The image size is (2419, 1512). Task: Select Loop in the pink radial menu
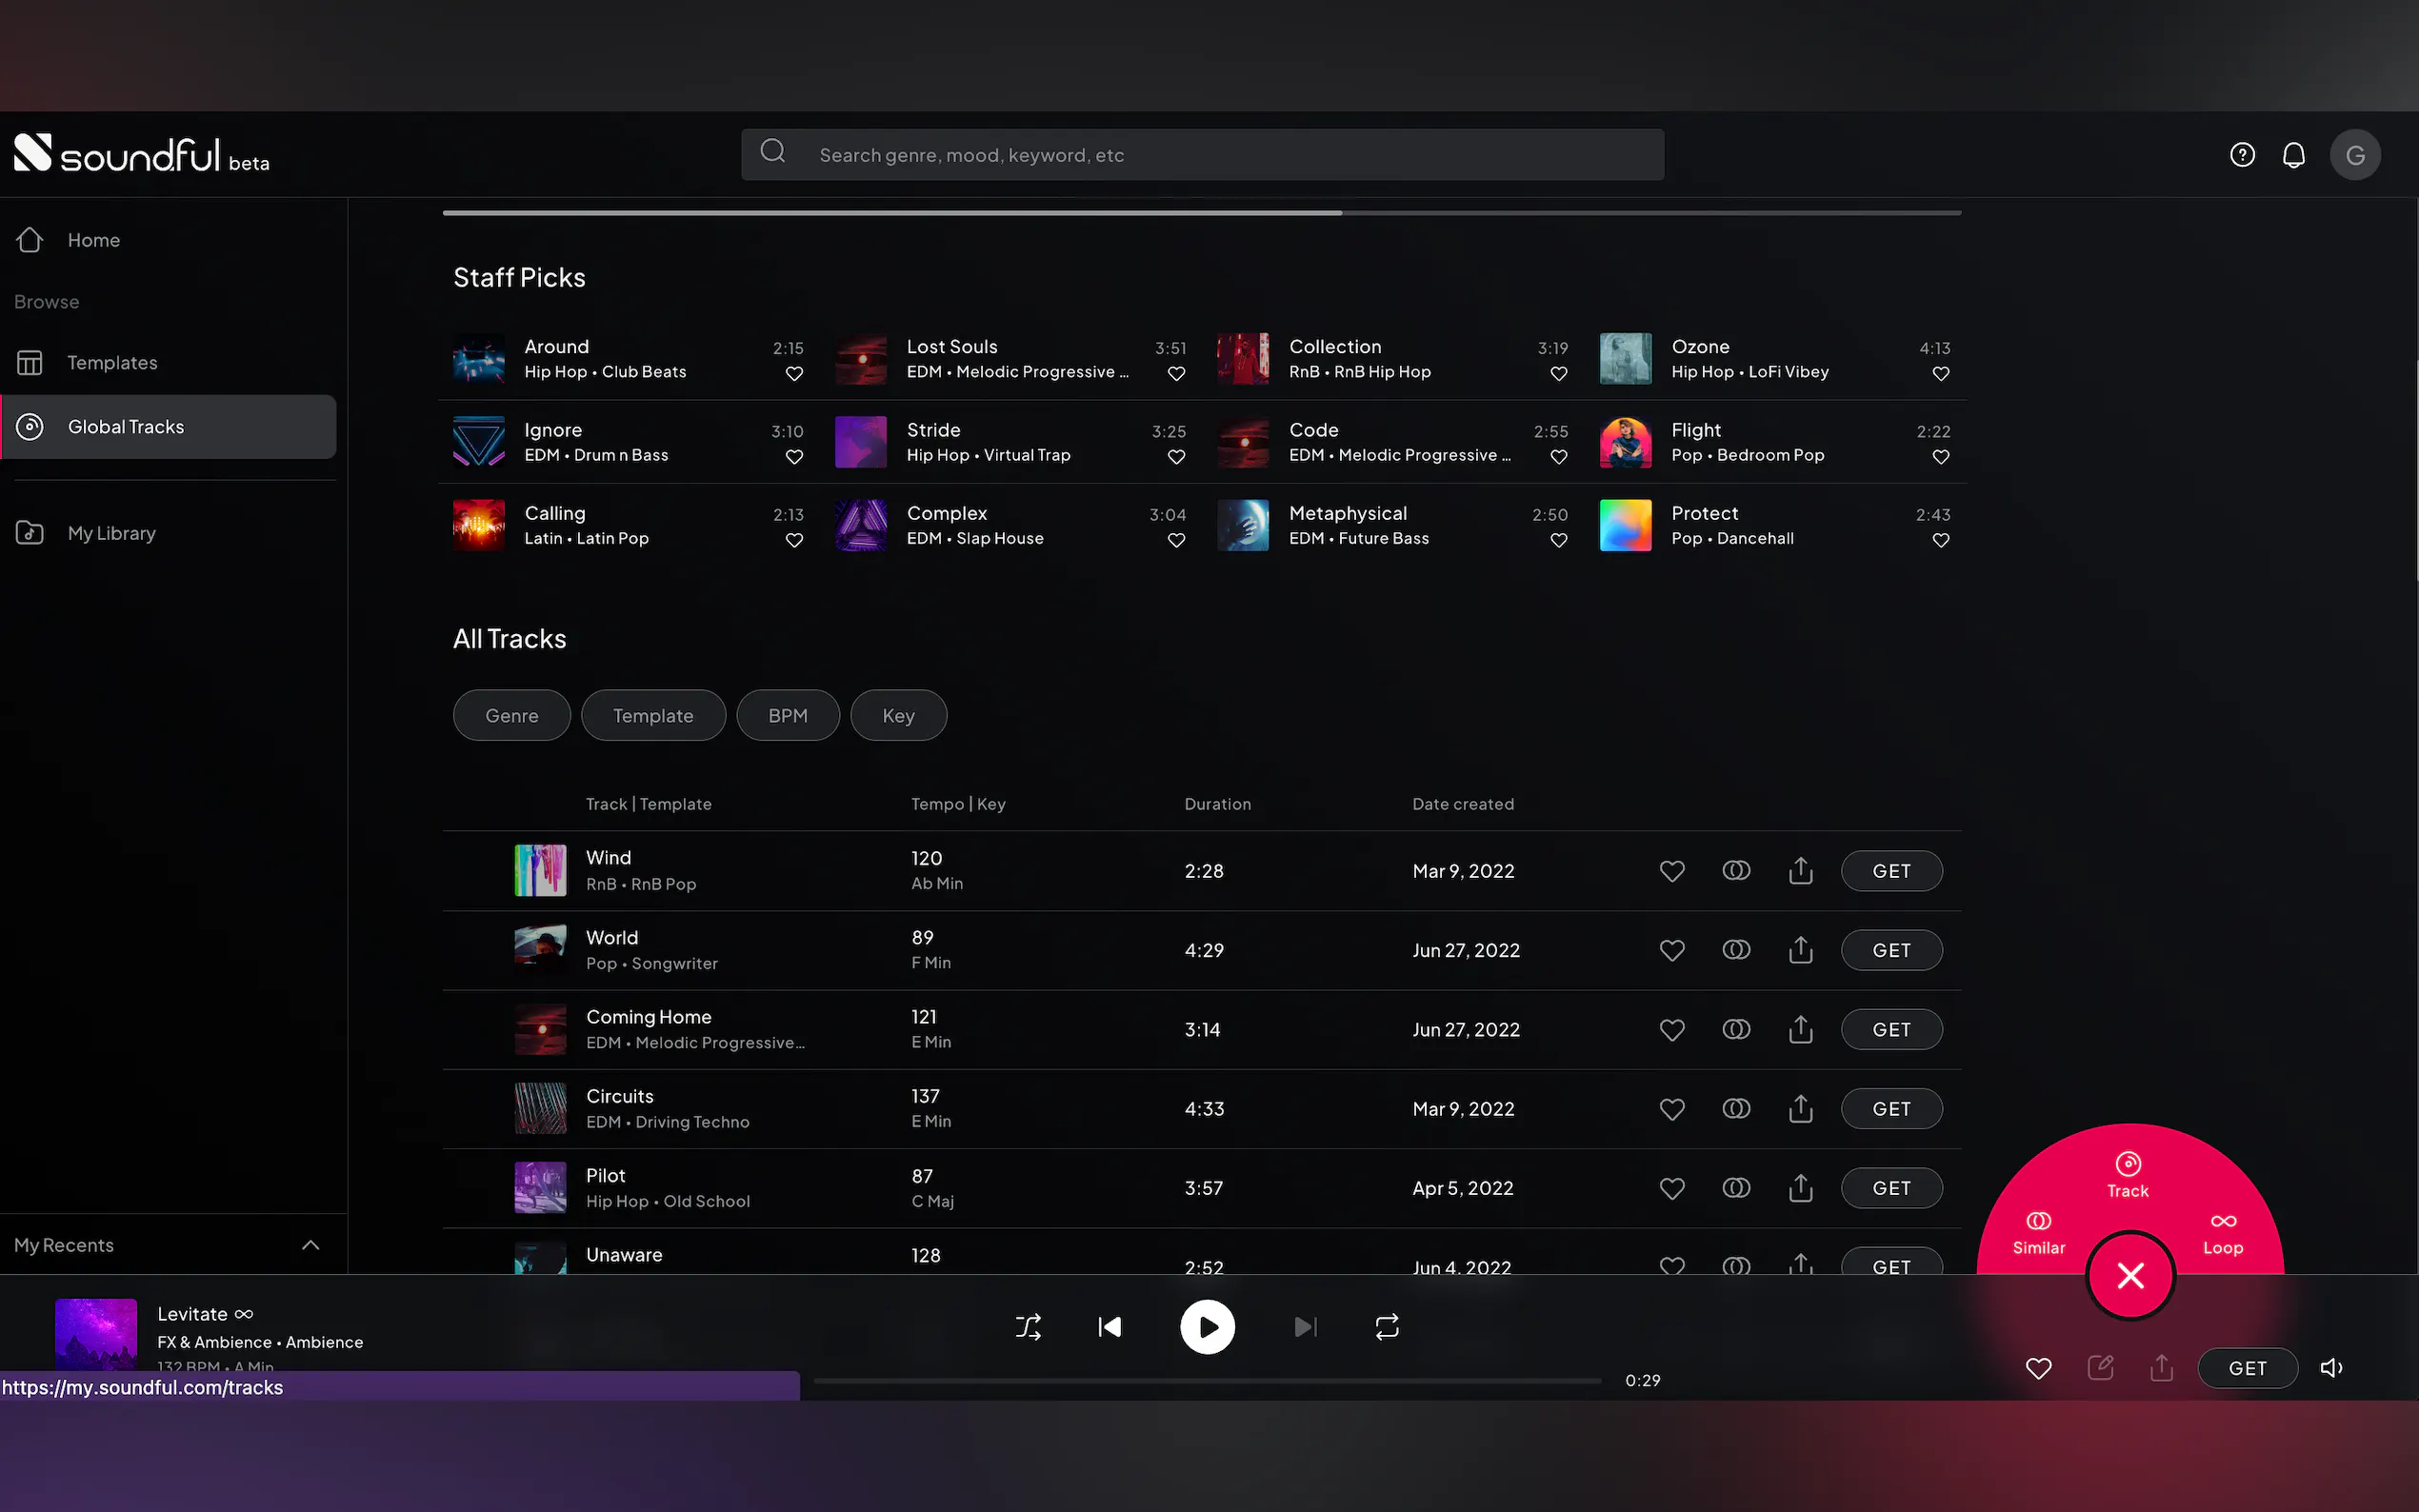coord(2222,1232)
